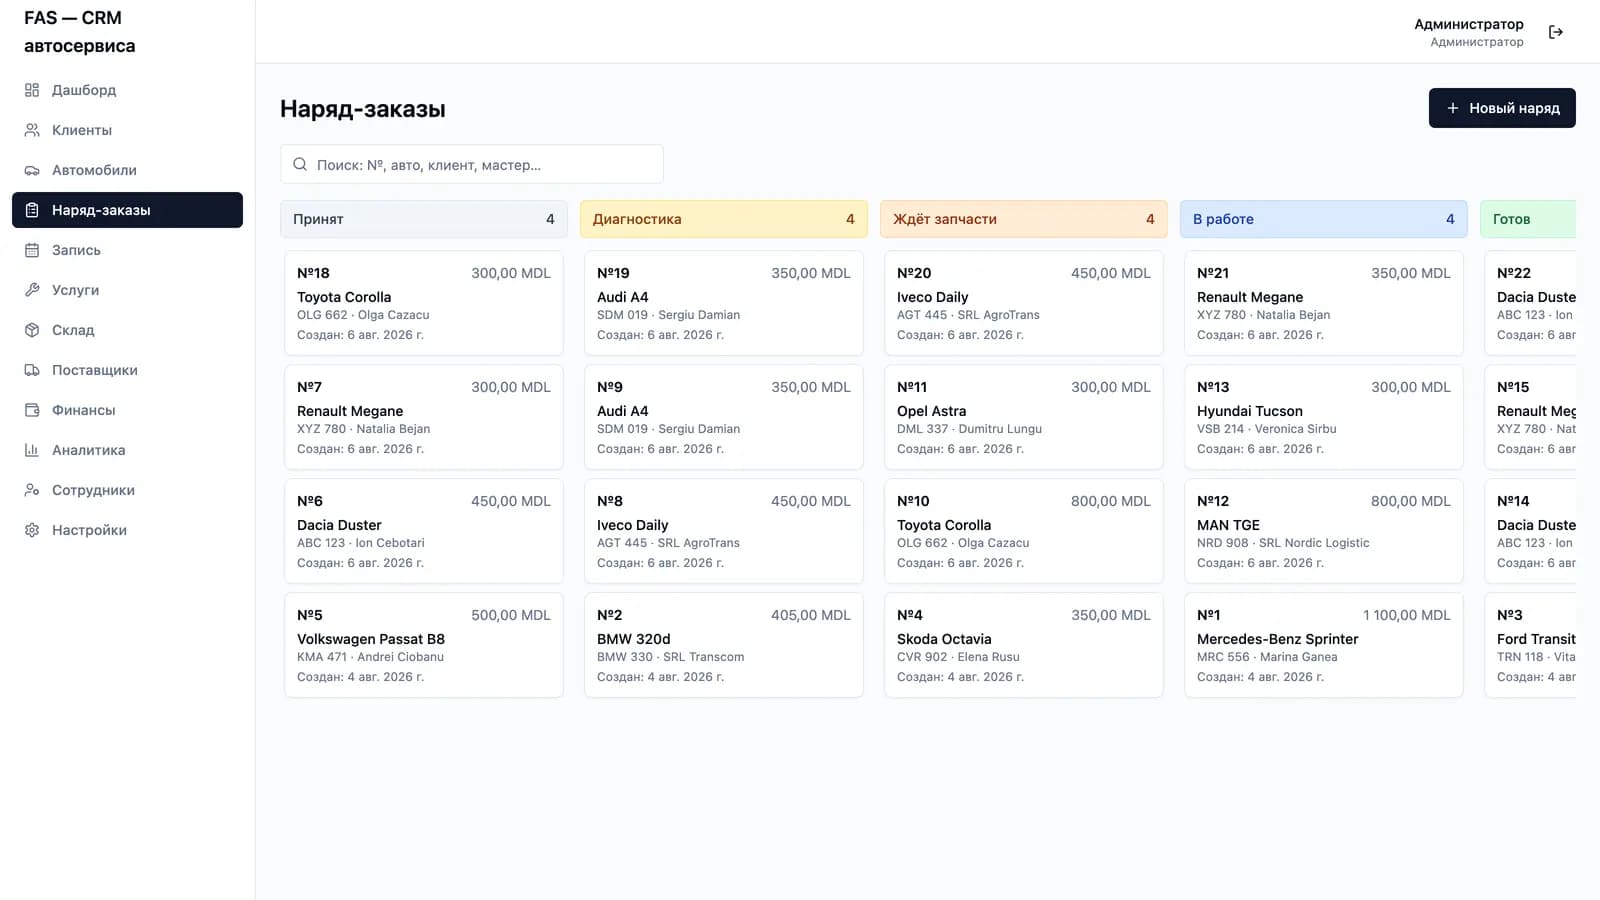
Task: Click the Администратор user name in header
Action: click(1468, 24)
